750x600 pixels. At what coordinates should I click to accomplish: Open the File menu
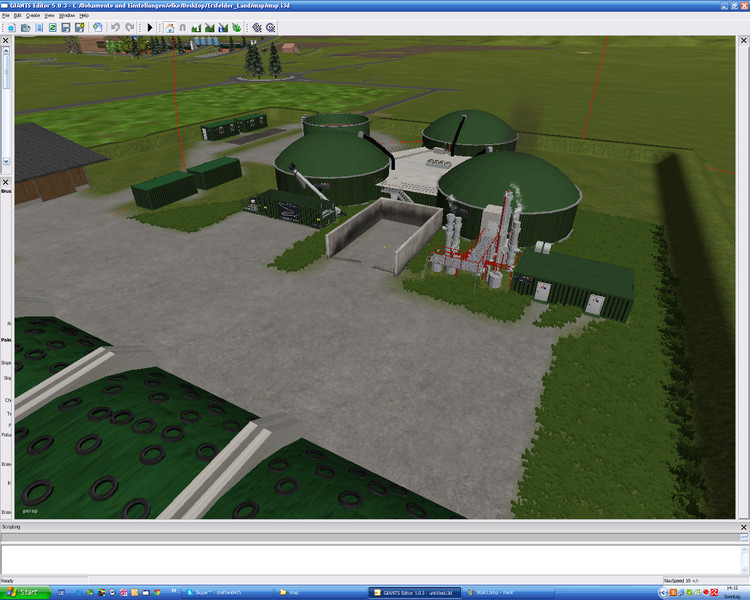pos(6,15)
